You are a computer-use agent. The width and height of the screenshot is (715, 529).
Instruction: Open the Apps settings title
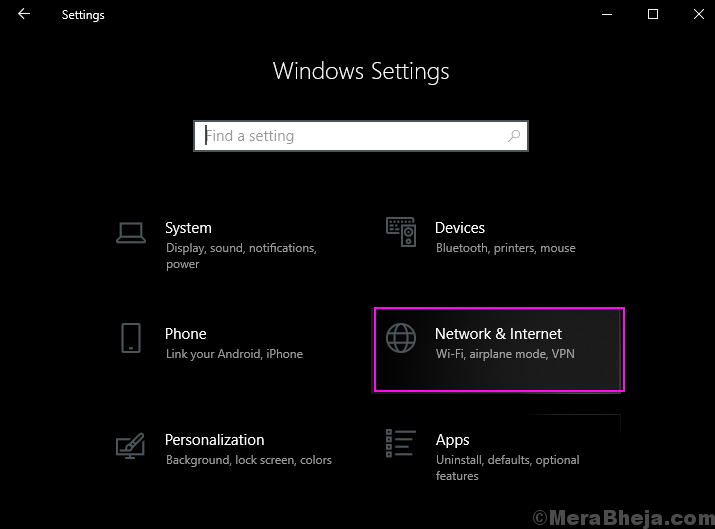click(452, 440)
